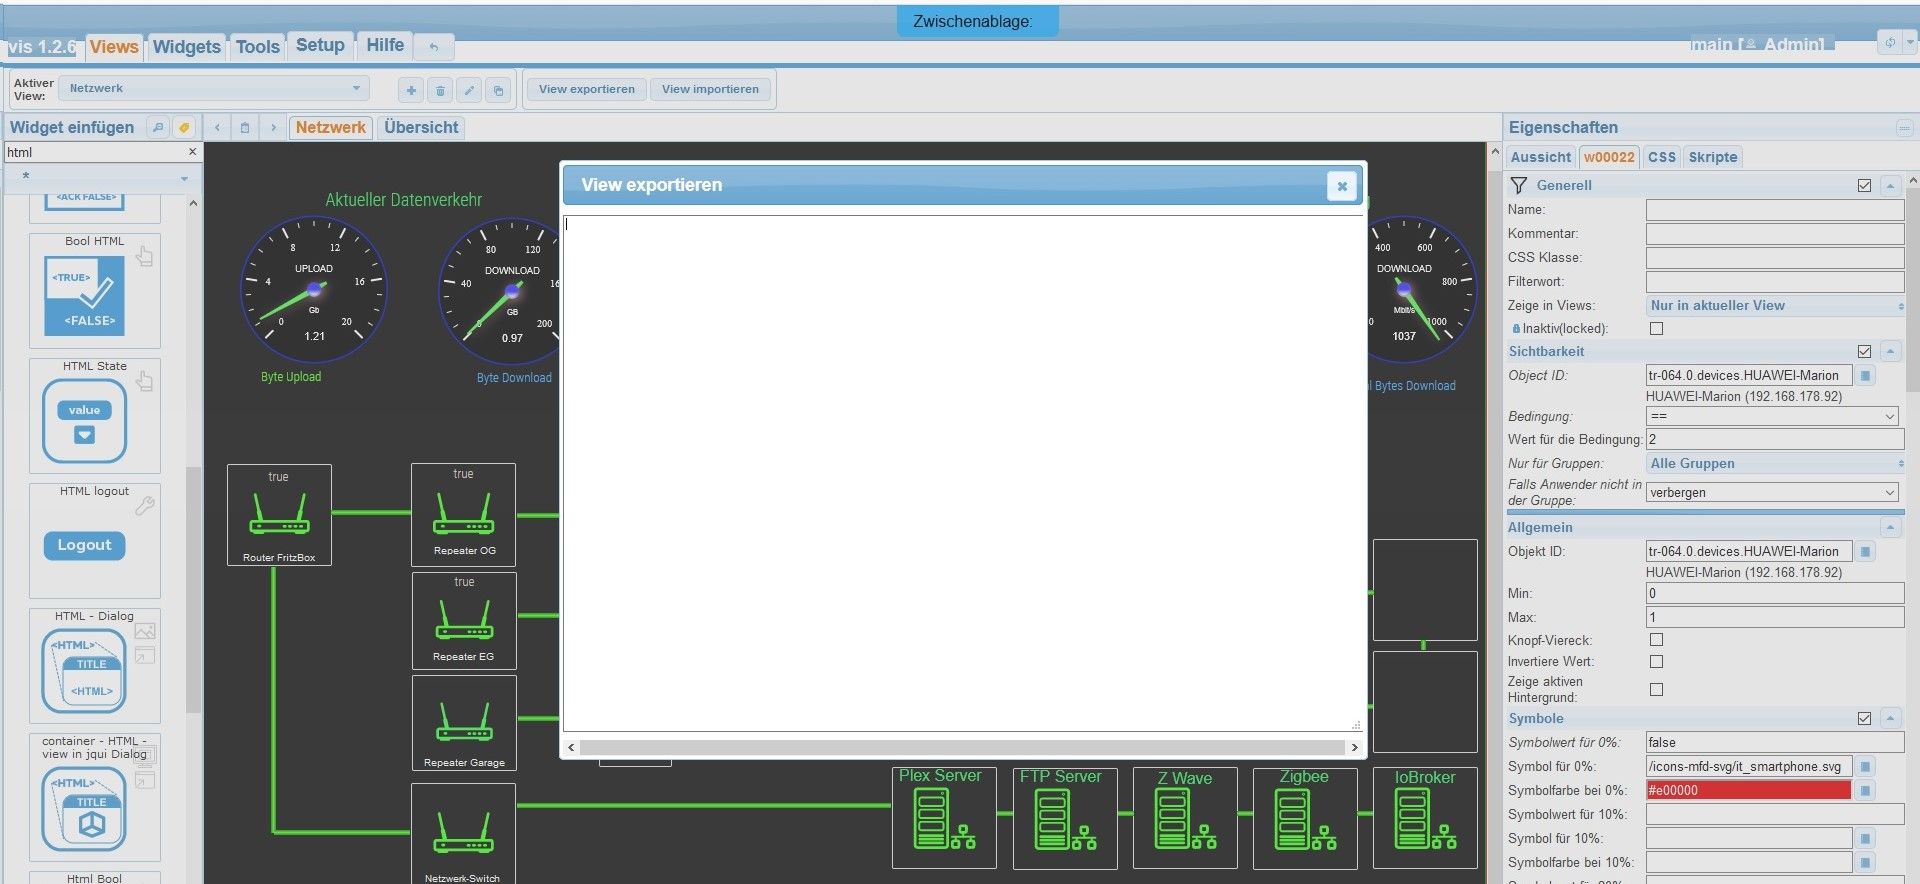Switch to the Übersicht view tab
1920x884 pixels.
click(x=421, y=128)
